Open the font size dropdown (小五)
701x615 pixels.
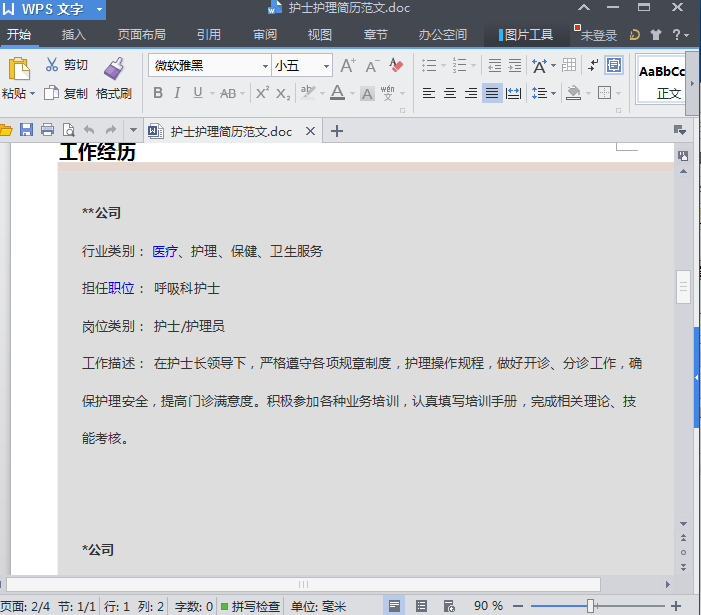click(x=326, y=66)
